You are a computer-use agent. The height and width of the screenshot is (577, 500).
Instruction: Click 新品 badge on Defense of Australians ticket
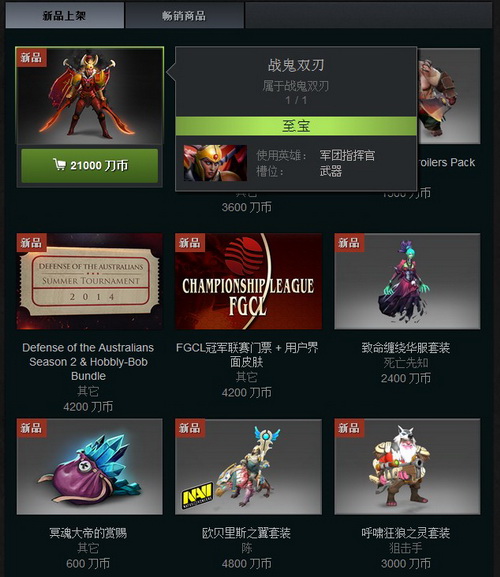coord(31,243)
